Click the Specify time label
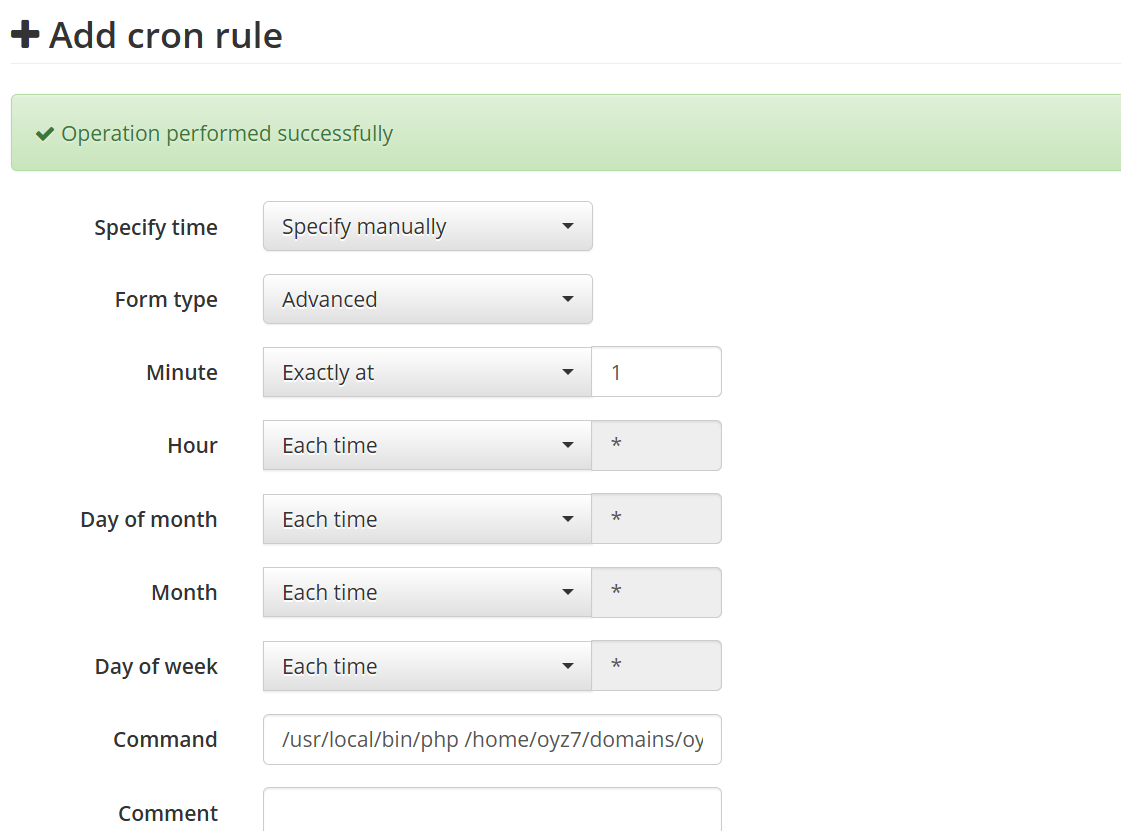 (156, 228)
